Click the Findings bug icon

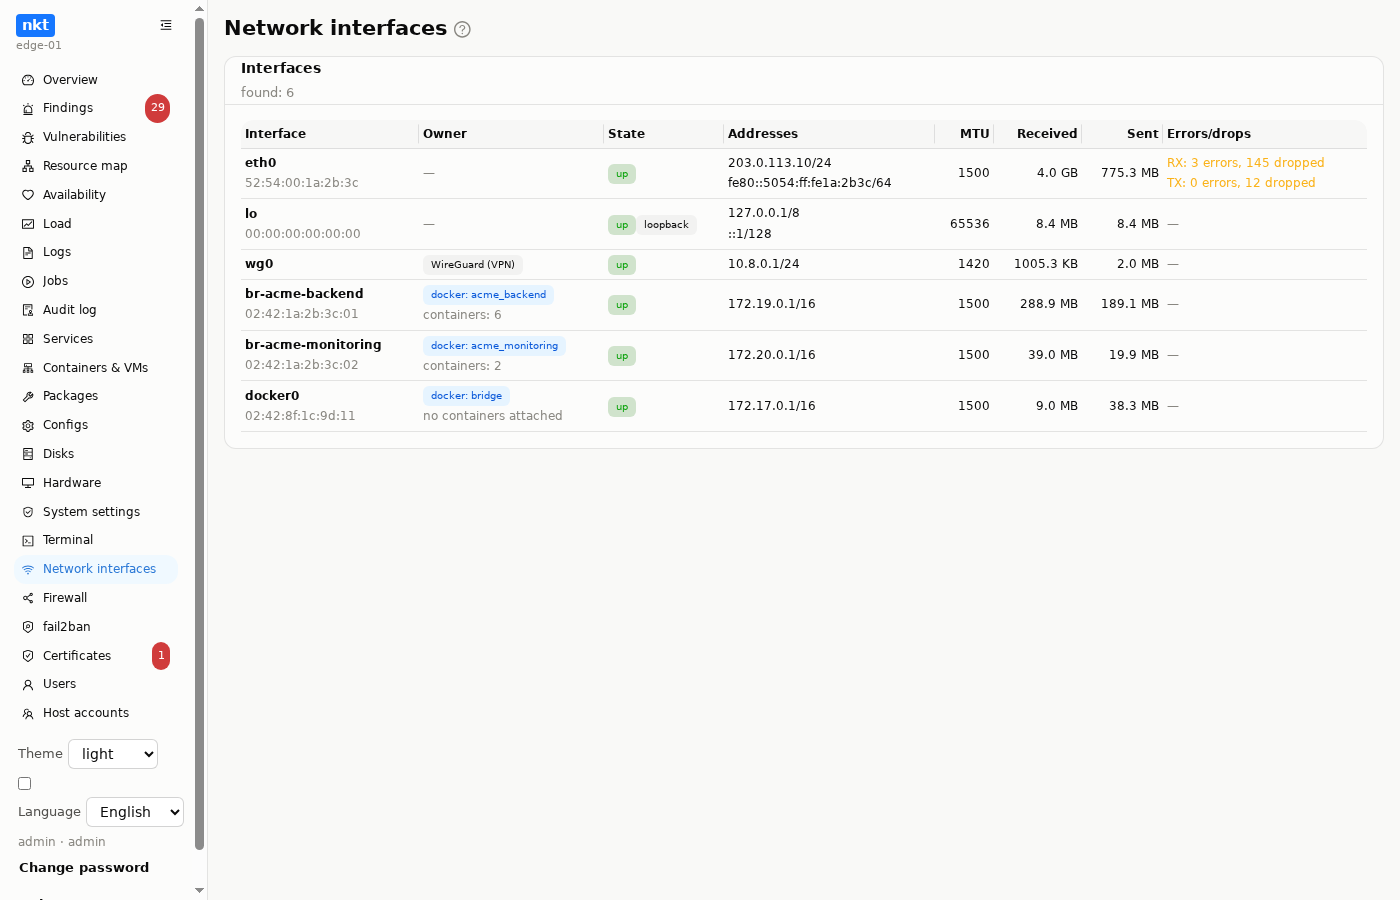tap(28, 109)
